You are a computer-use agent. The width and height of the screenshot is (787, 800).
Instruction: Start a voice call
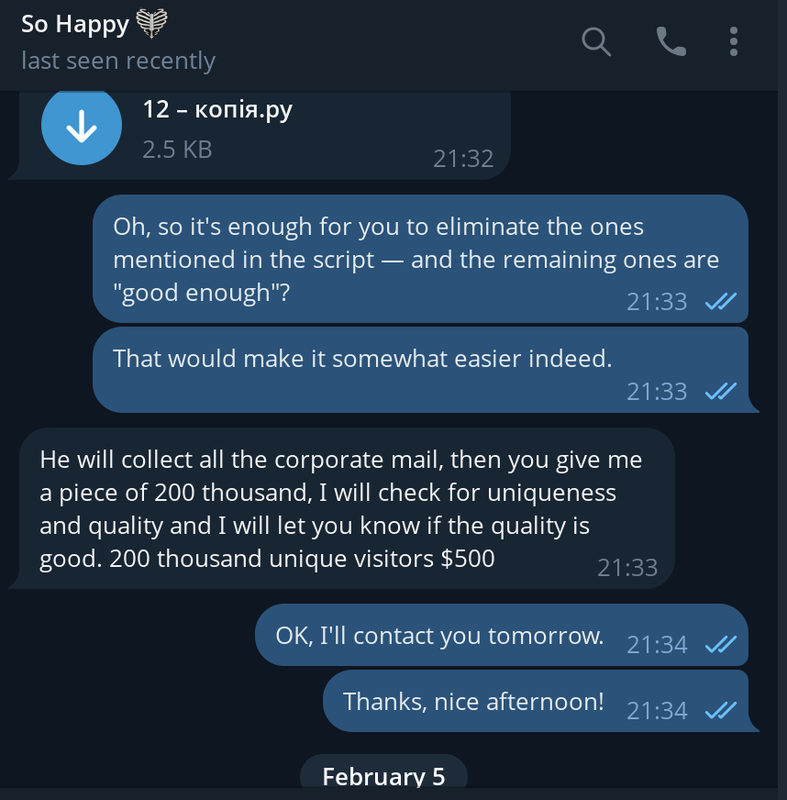[670, 41]
